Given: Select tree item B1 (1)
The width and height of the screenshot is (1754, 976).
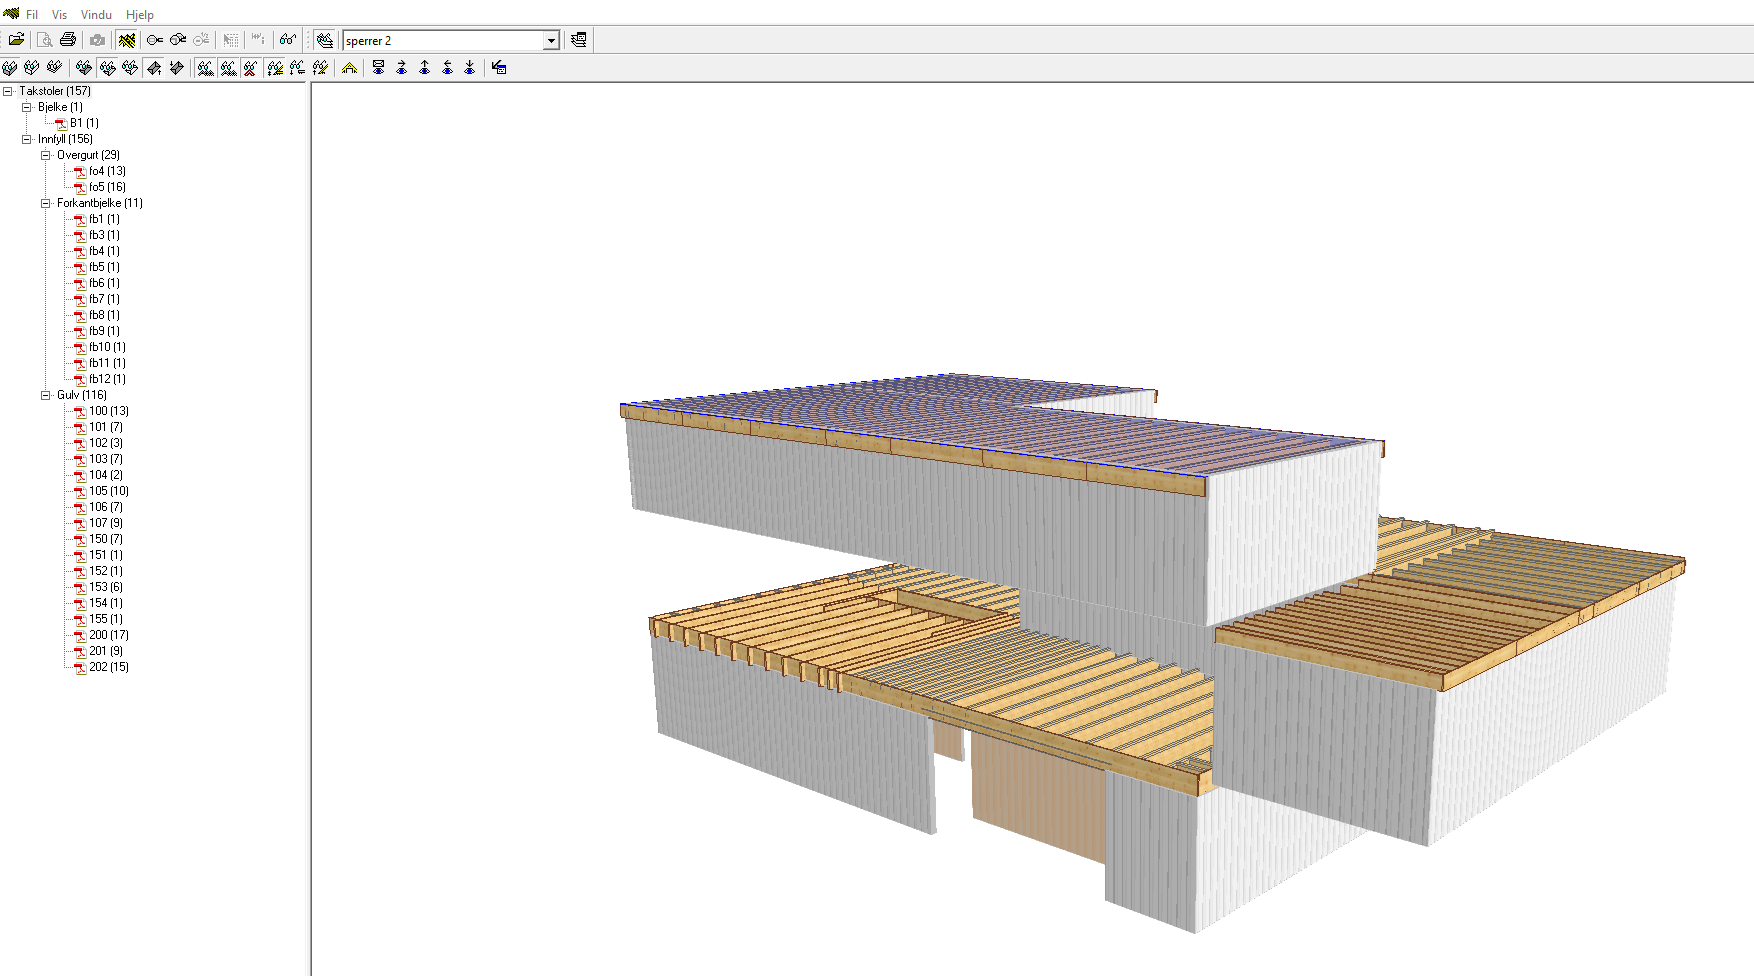Looking at the screenshot, I should click(84, 123).
